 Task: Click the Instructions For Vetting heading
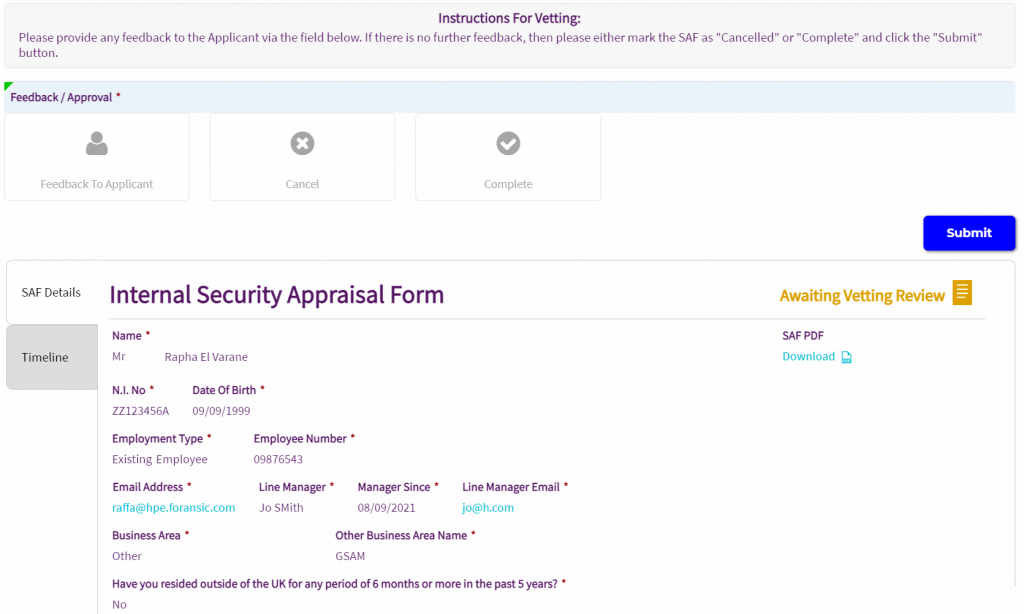pyautogui.click(x=509, y=18)
